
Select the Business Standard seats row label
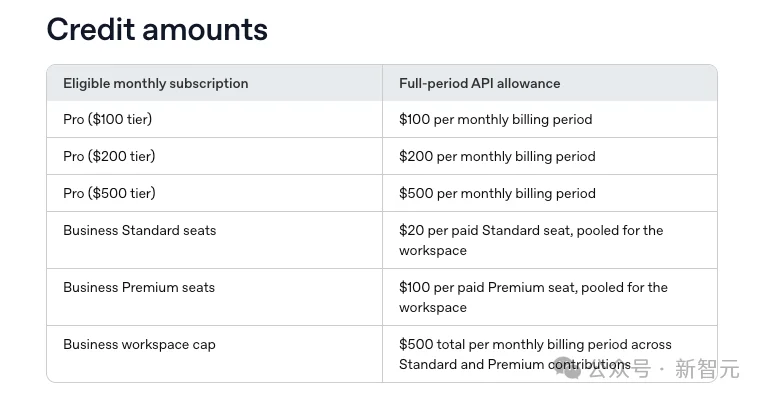[x=140, y=230]
